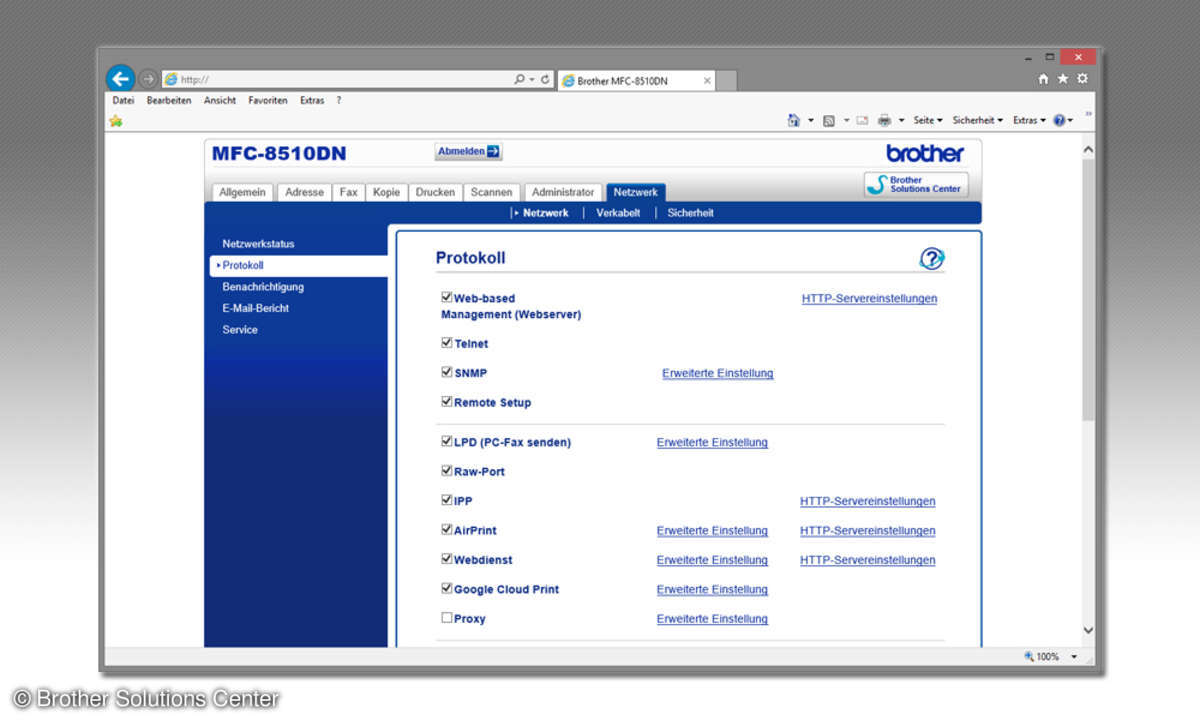Open the Seite dropdown menu
Viewport: 1200px width, 720px height.
click(928, 120)
